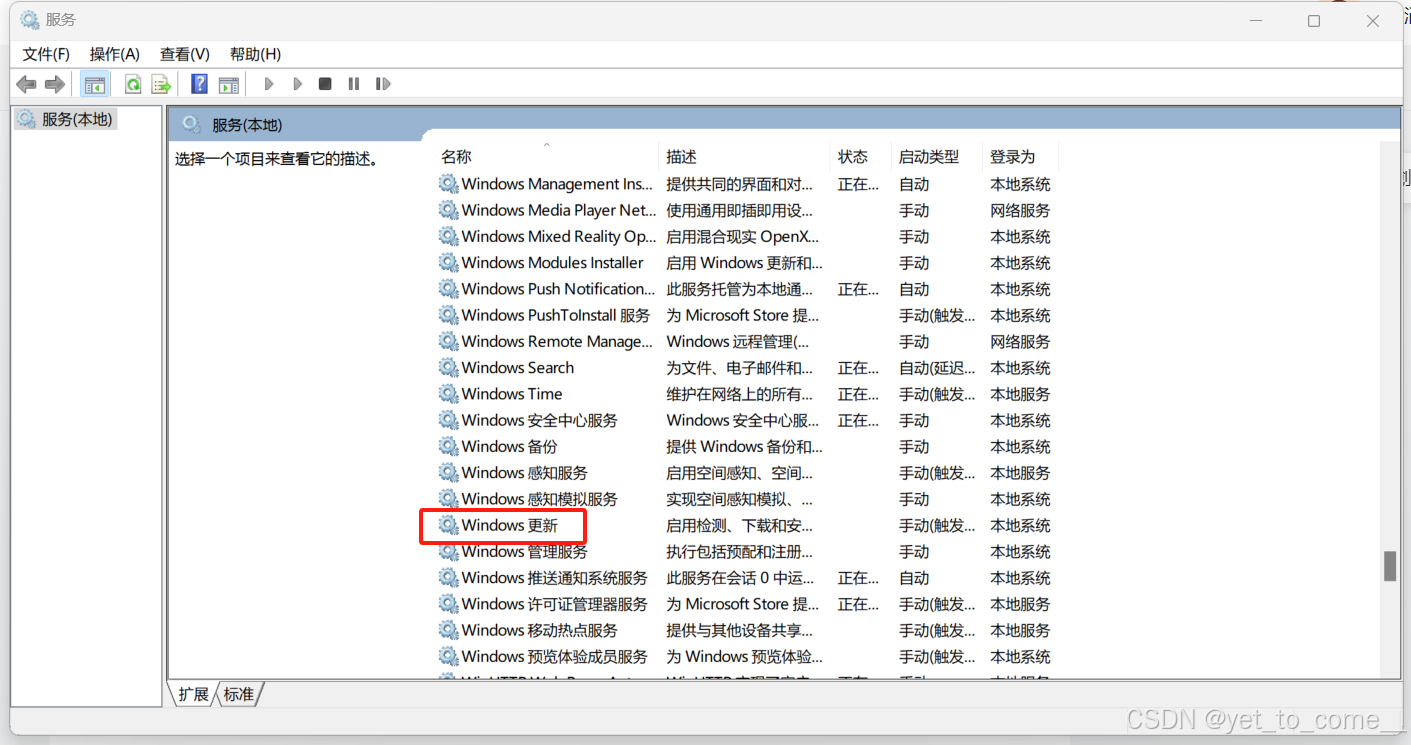The height and width of the screenshot is (745, 1411).
Task: Sort by the 状态 column header
Action: 853,157
